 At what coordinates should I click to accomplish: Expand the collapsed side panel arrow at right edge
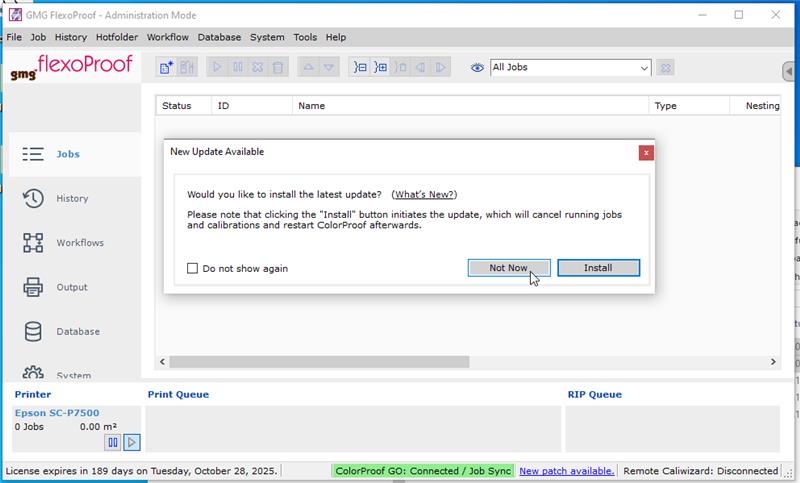pos(789,71)
